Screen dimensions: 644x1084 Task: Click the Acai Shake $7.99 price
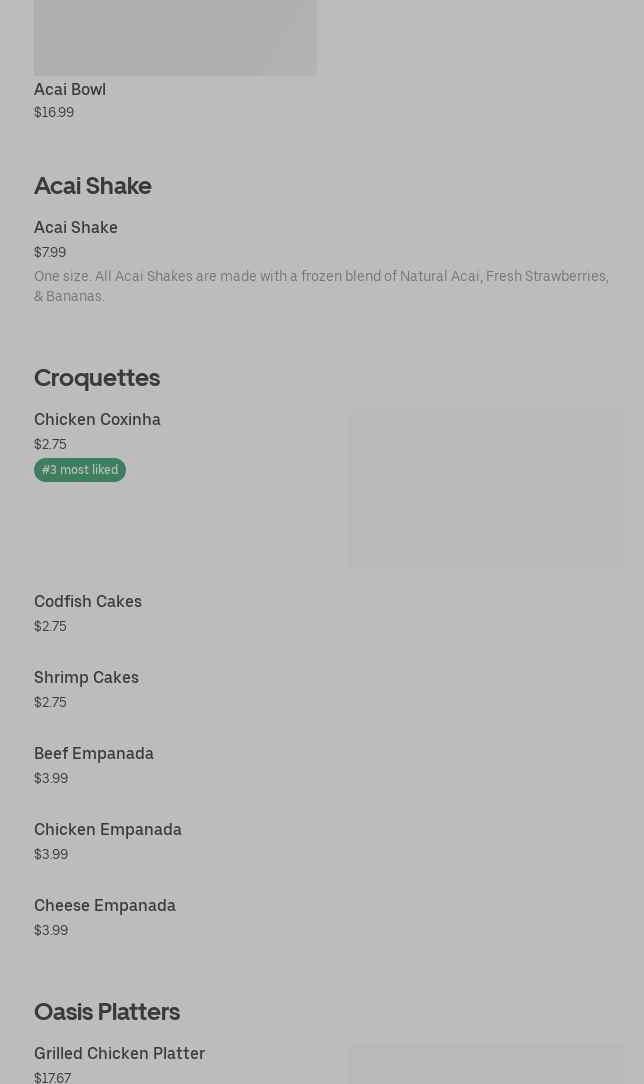click(50, 252)
